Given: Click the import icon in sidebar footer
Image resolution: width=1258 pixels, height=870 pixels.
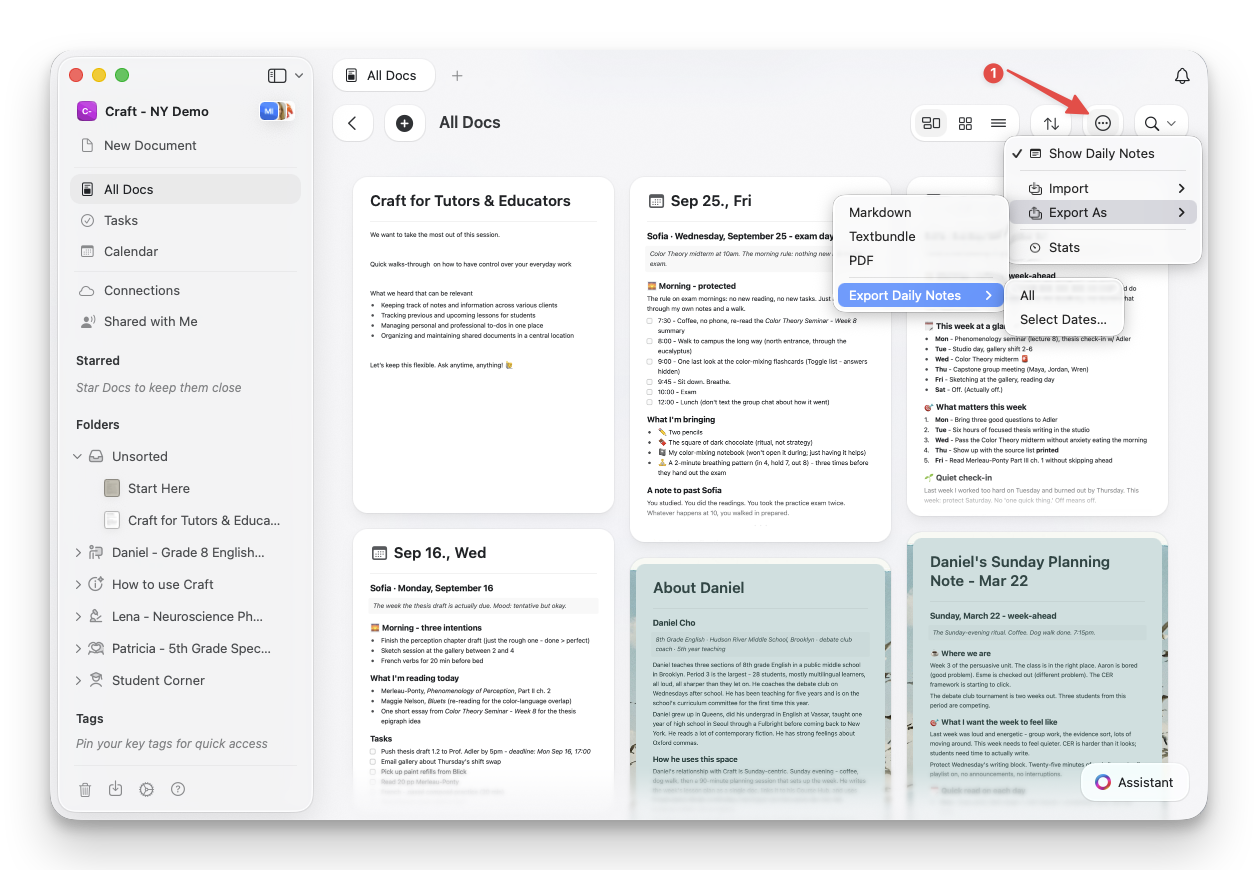Looking at the screenshot, I should pos(116,789).
